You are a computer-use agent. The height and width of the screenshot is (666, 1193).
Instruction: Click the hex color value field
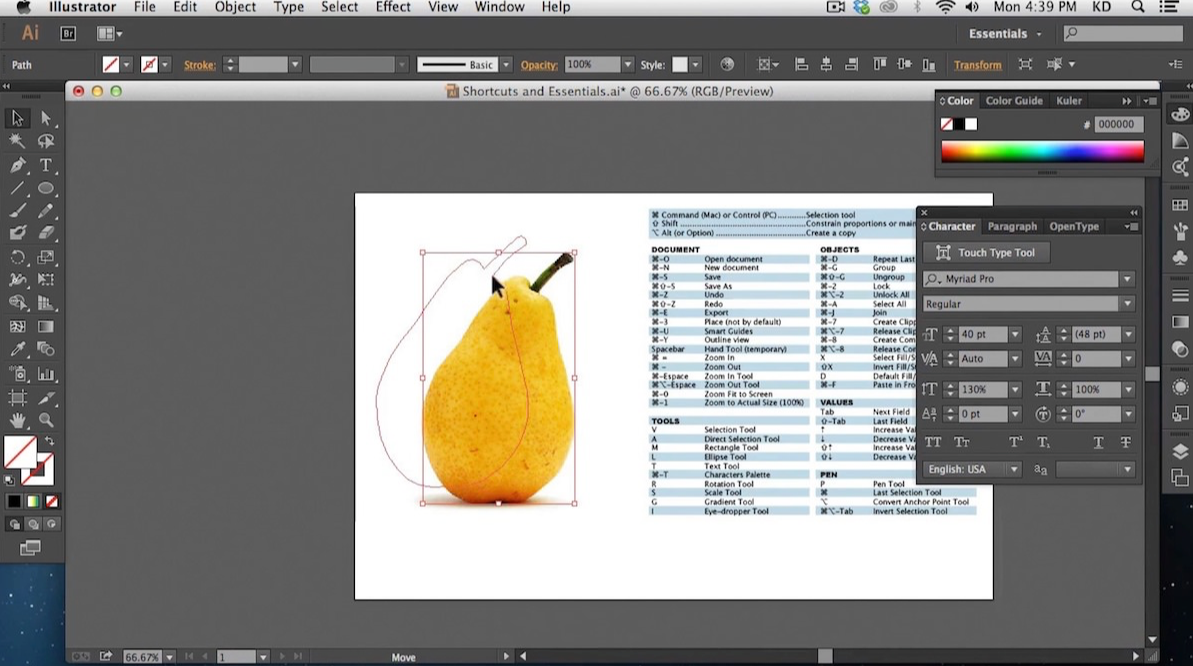point(1115,125)
